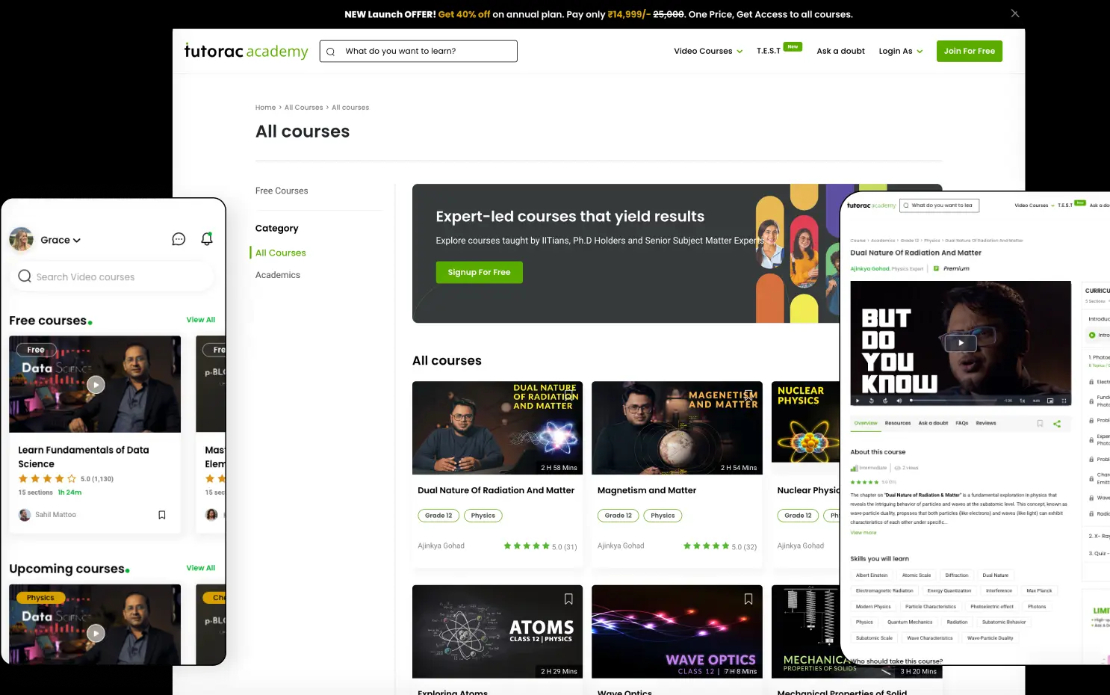Click the tutorac academy logo in main page

[246, 51]
